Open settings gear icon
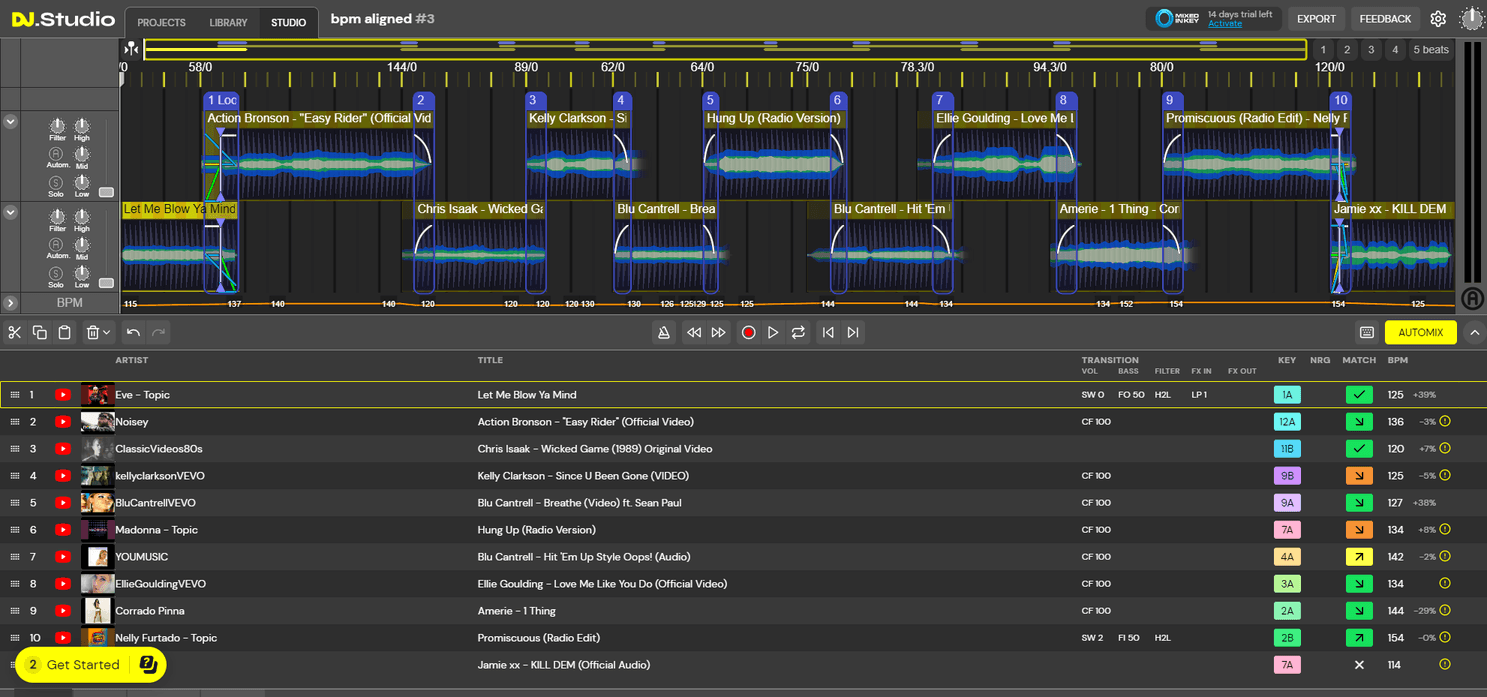The width and height of the screenshot is (1487, 697). click(1438, 19)
